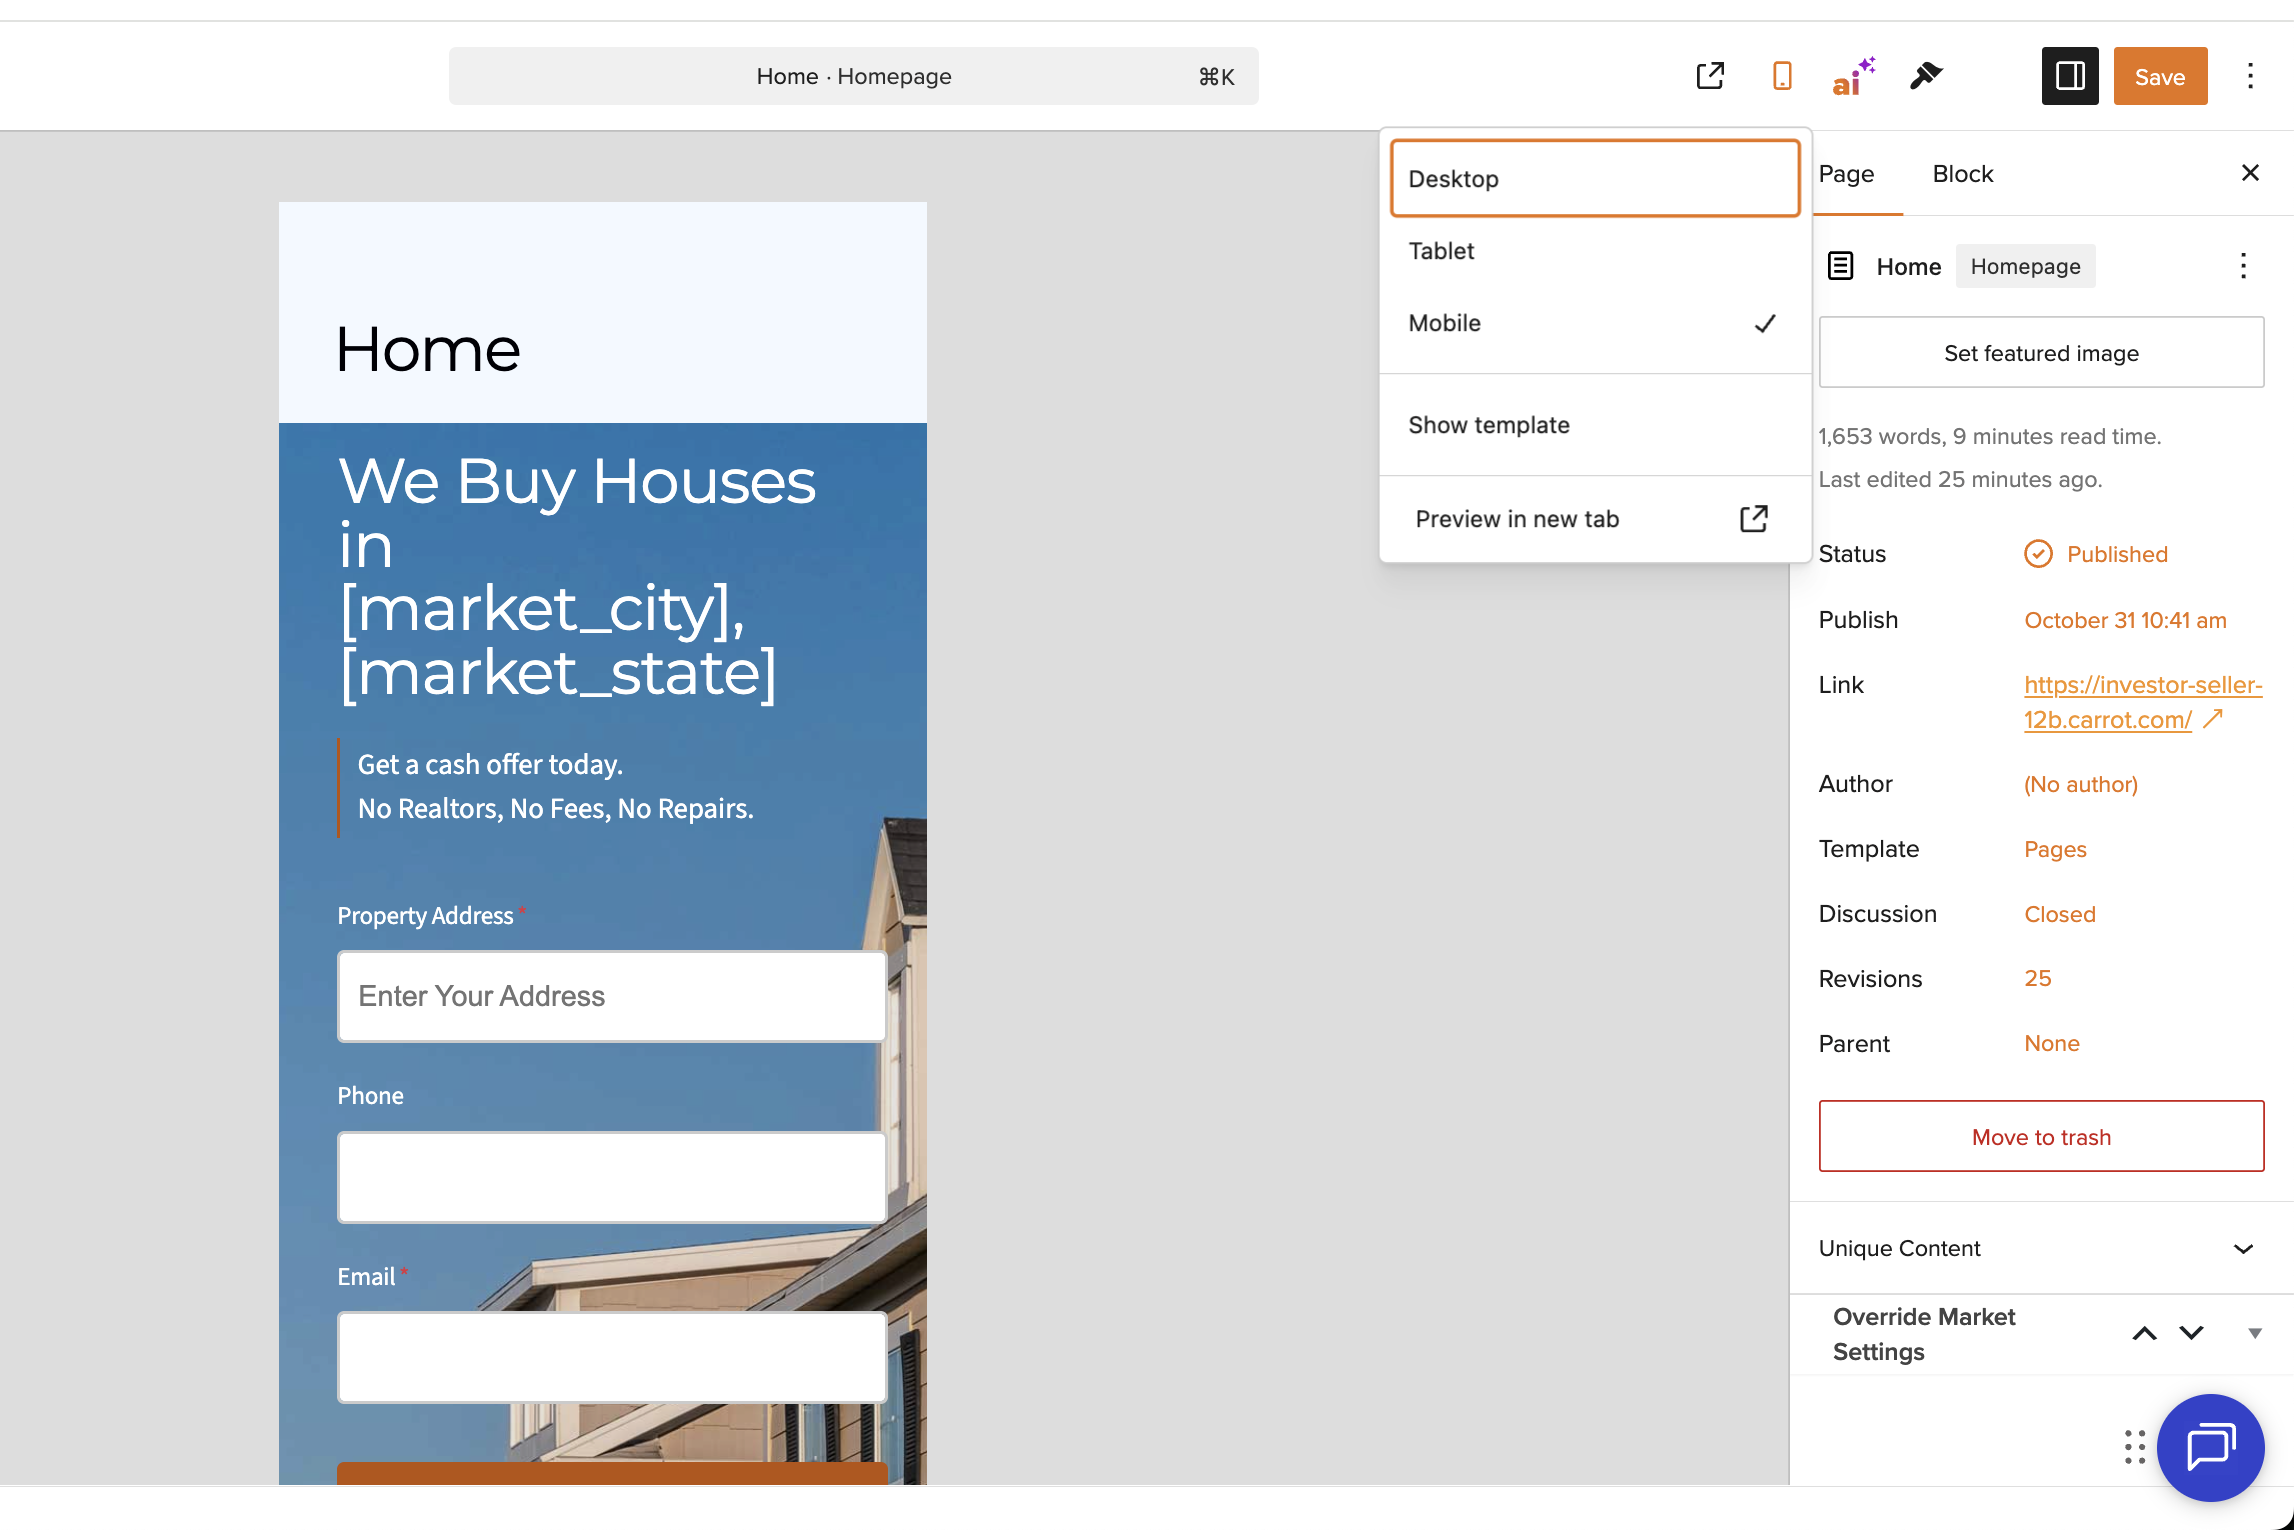Select the Tablet preview option
The image size is (2294, 1530).
pos(1594,251)
